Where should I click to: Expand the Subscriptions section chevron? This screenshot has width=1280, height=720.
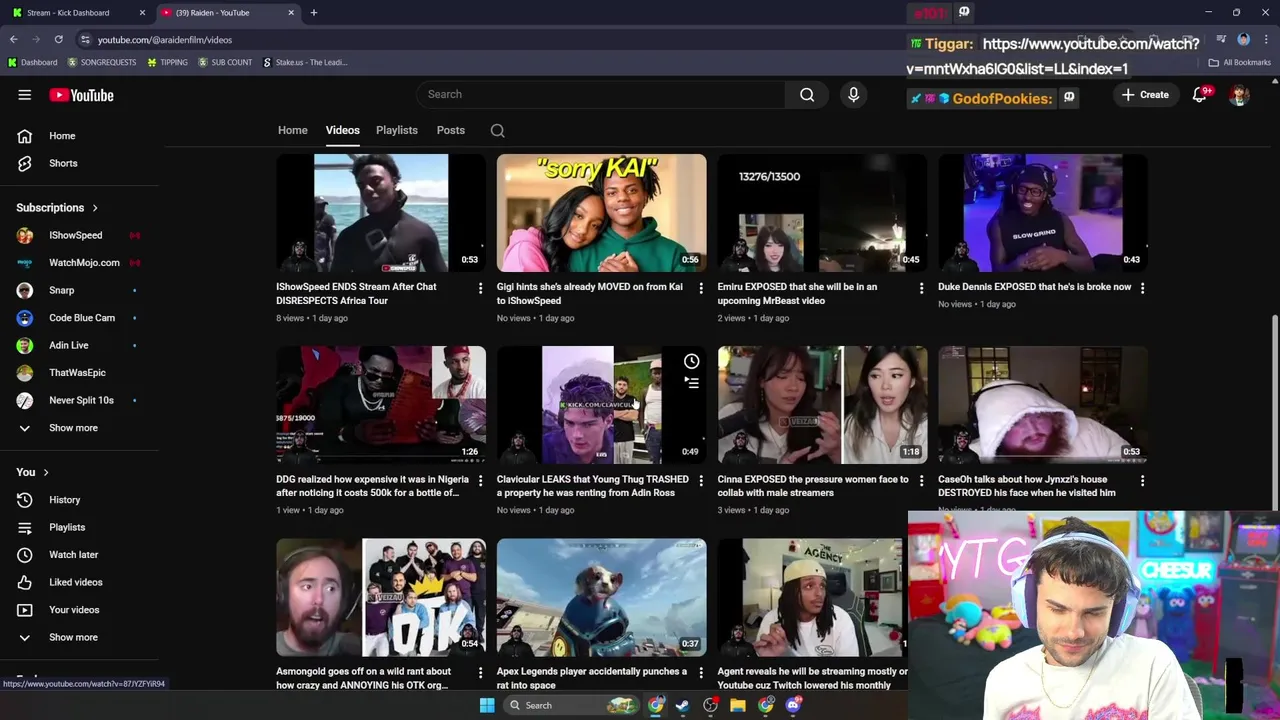(95, 208)
